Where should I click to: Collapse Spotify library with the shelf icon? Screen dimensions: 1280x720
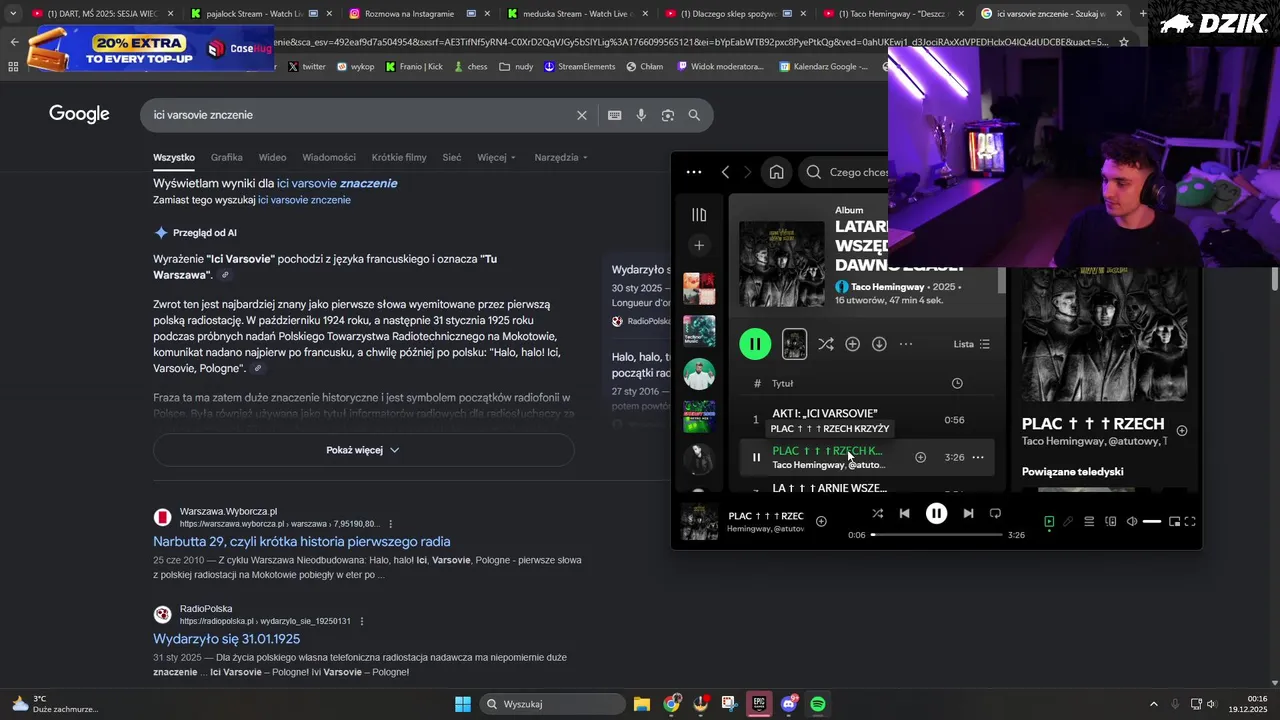coord(699,215)
